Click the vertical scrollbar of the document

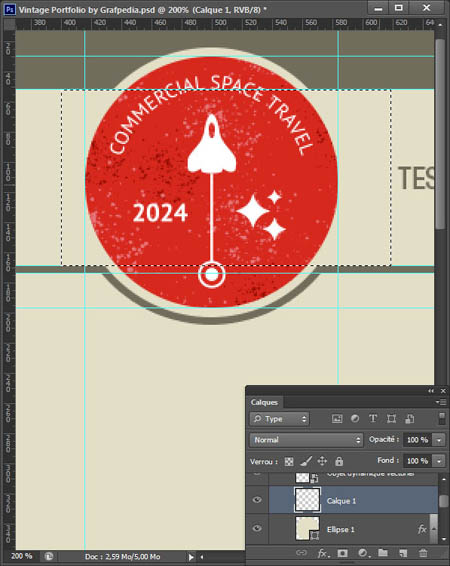[x=440, y=134]
